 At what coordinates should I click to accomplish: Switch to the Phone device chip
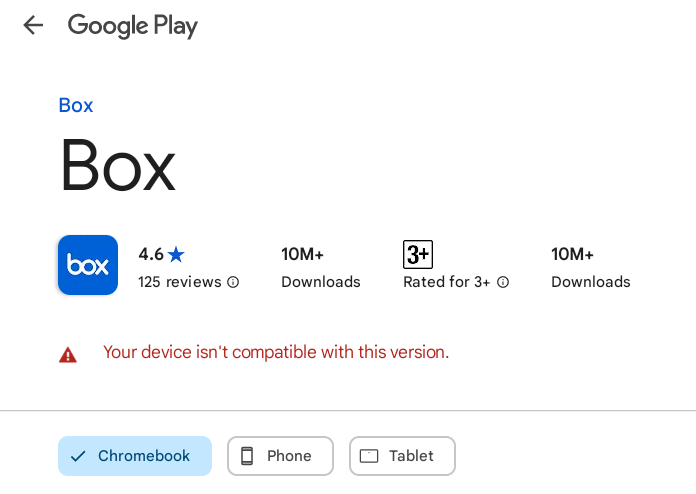(280, 456)
